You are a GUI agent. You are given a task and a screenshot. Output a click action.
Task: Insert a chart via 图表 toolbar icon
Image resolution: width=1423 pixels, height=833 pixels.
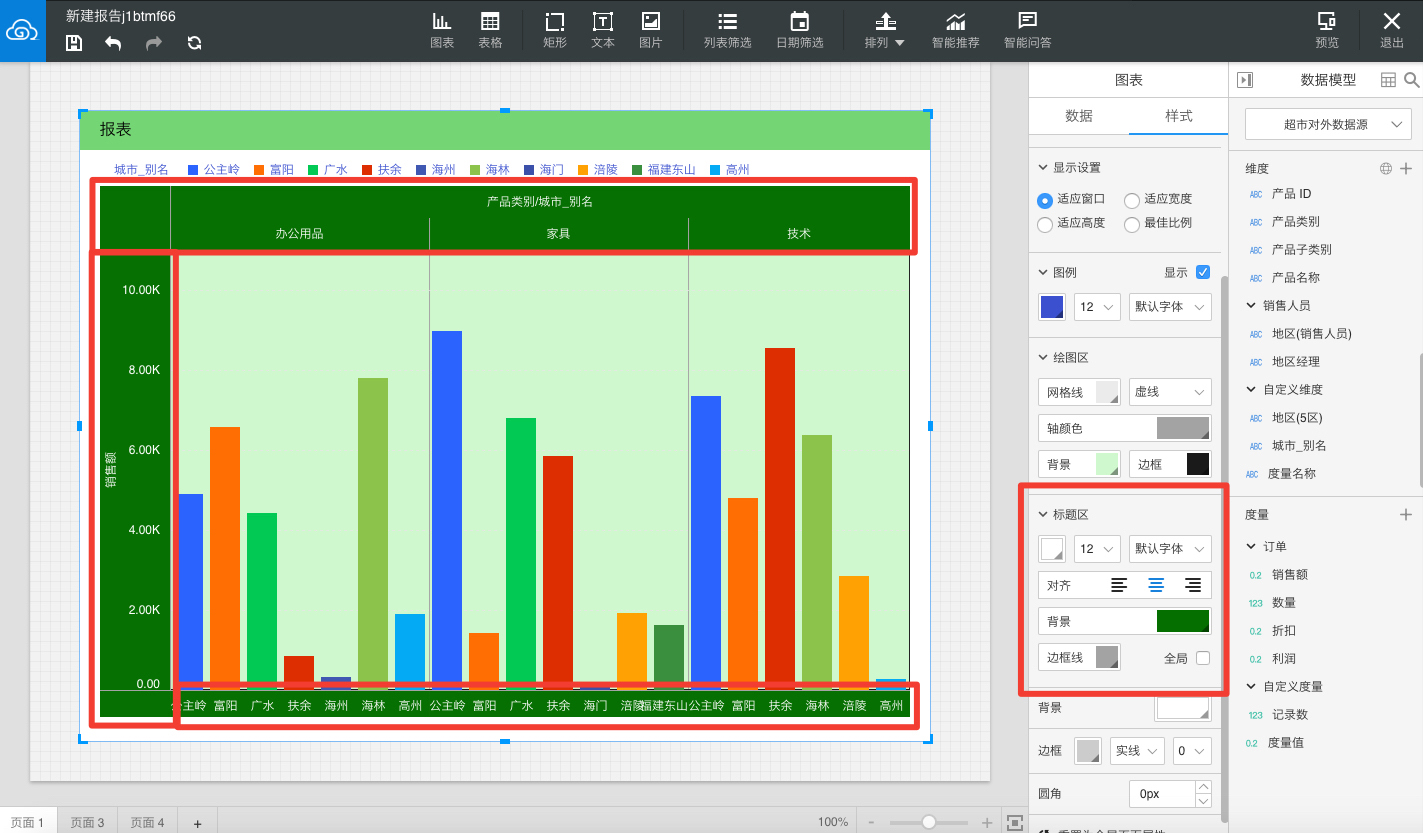coord(442,30)
